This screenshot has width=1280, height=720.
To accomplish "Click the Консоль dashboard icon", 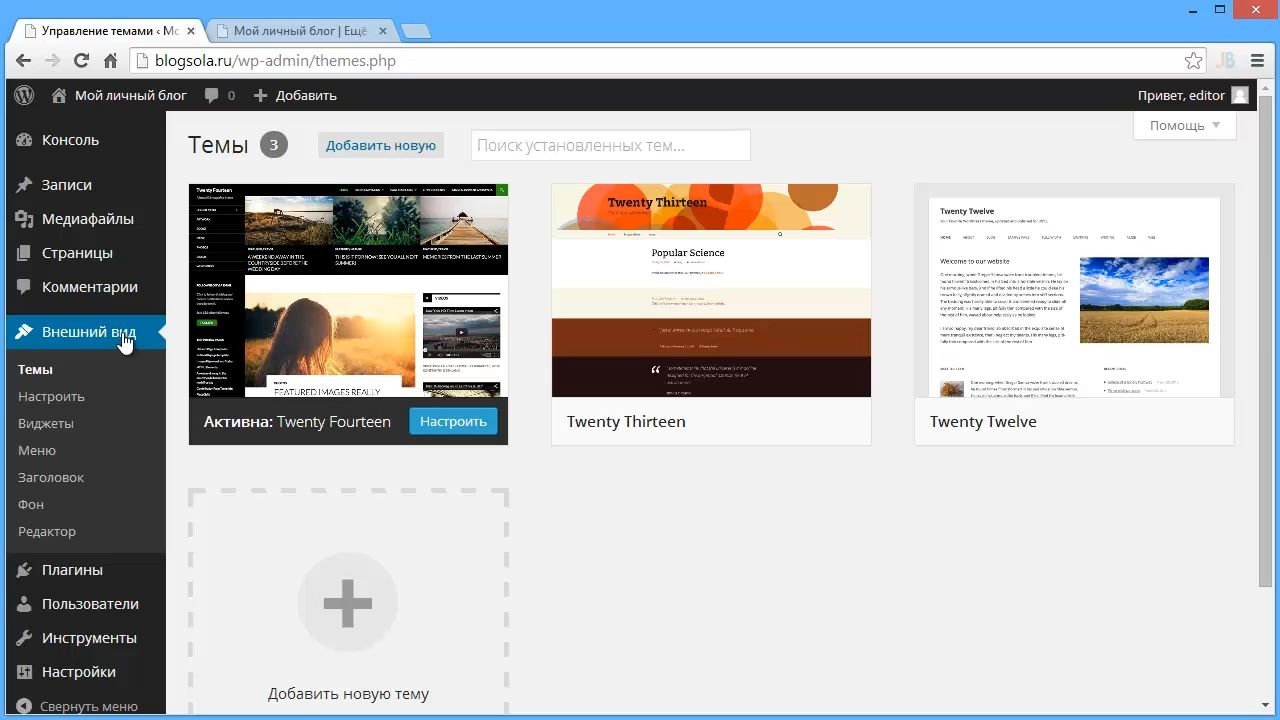I will tap(24, 140).
